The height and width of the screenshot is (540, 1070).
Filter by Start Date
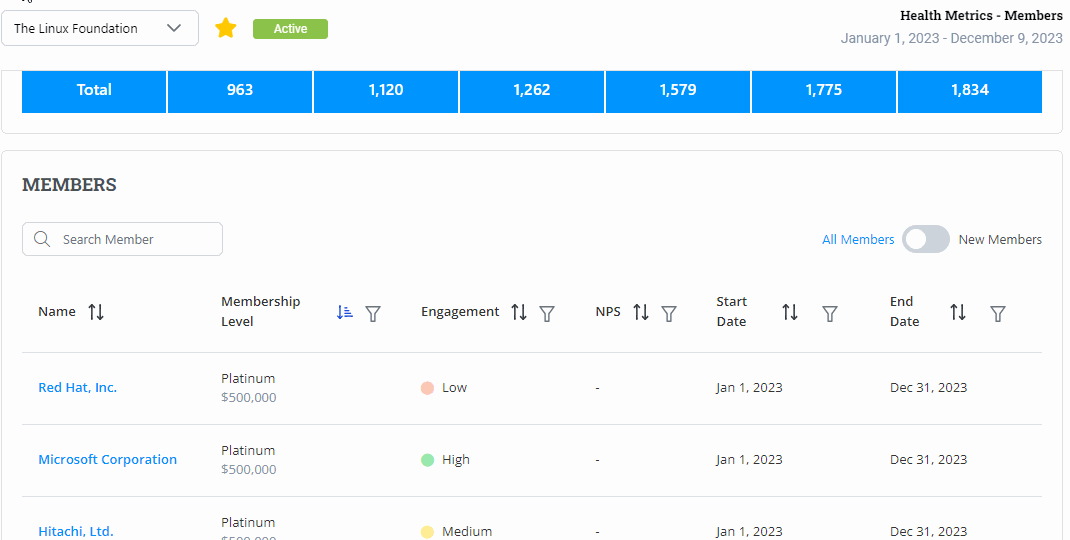pos(830,313)
